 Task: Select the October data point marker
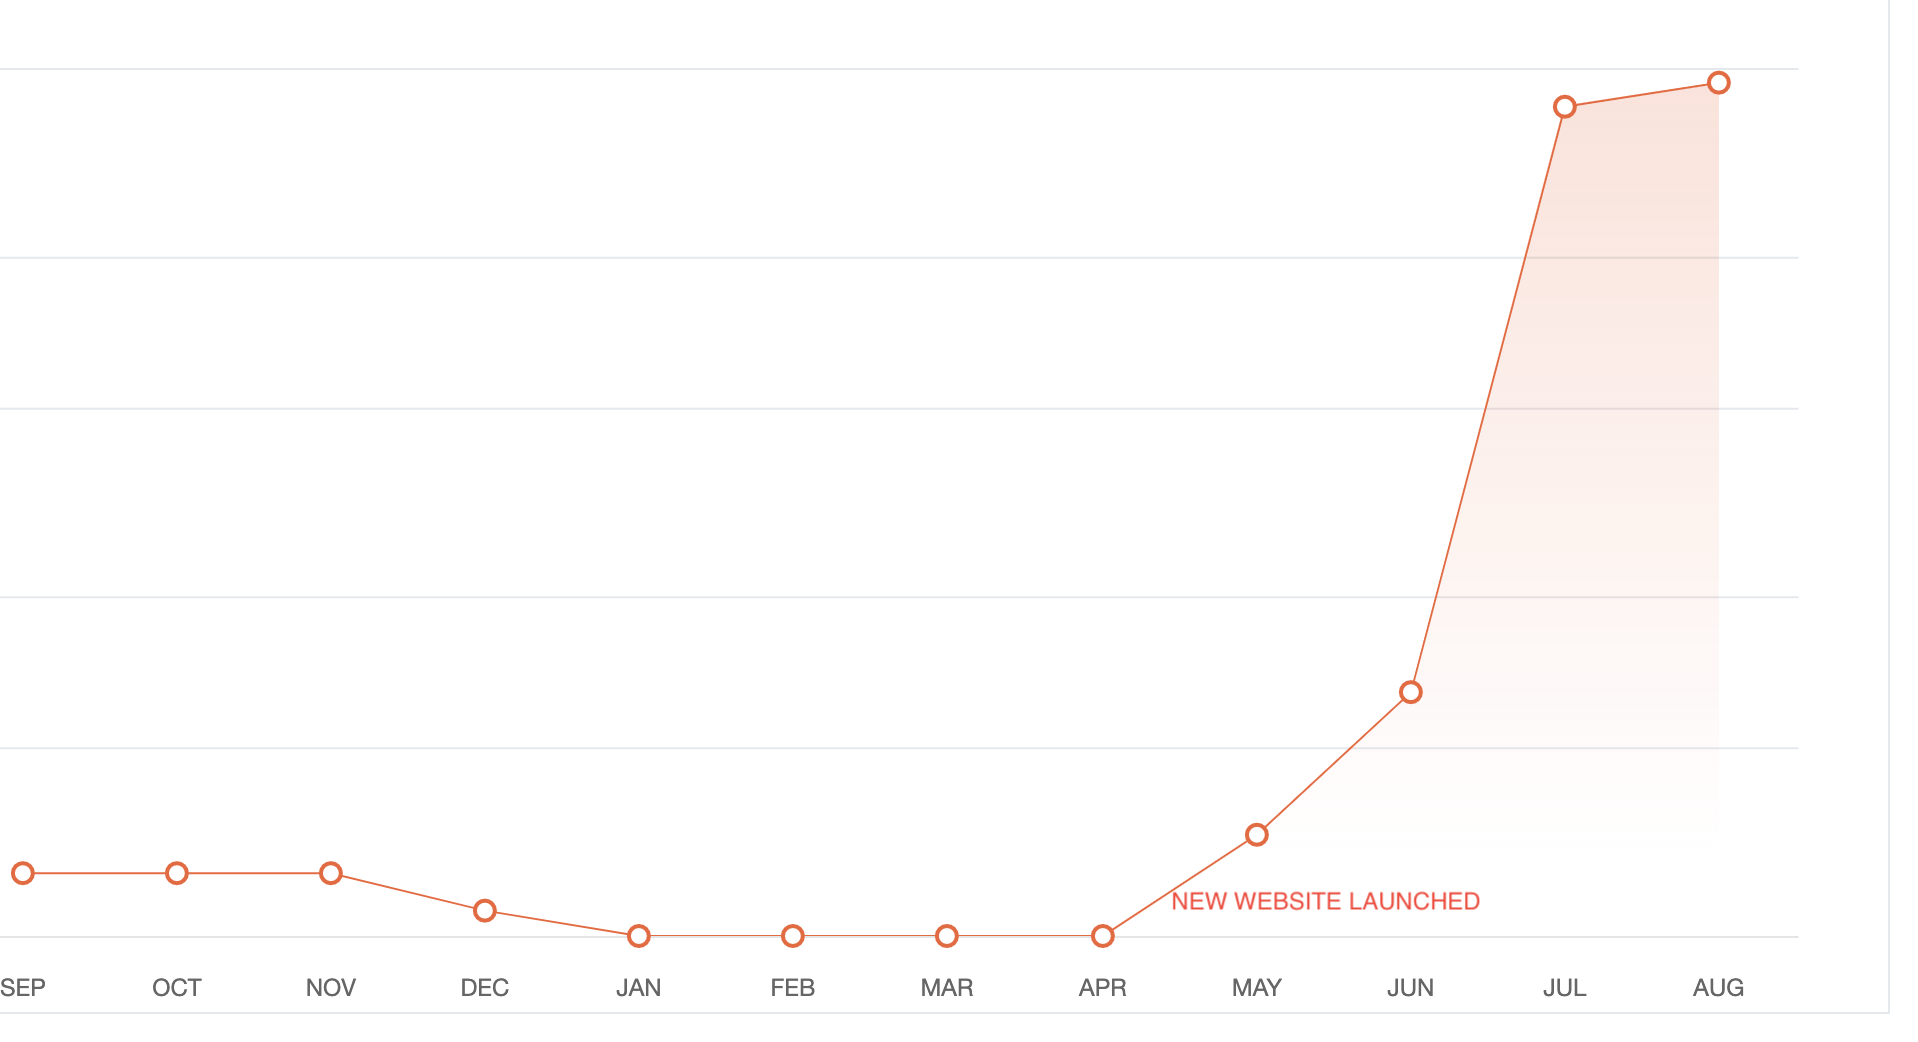click(177, 873)
